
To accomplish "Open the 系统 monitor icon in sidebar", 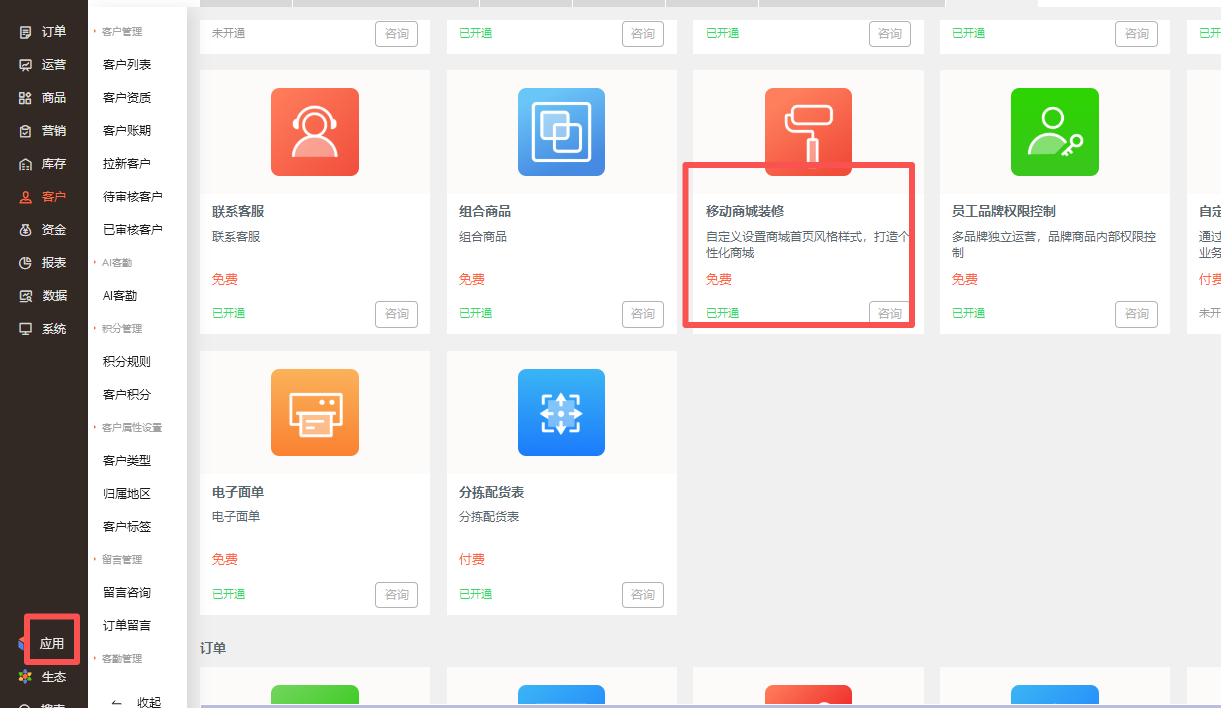I will [26, 329].
